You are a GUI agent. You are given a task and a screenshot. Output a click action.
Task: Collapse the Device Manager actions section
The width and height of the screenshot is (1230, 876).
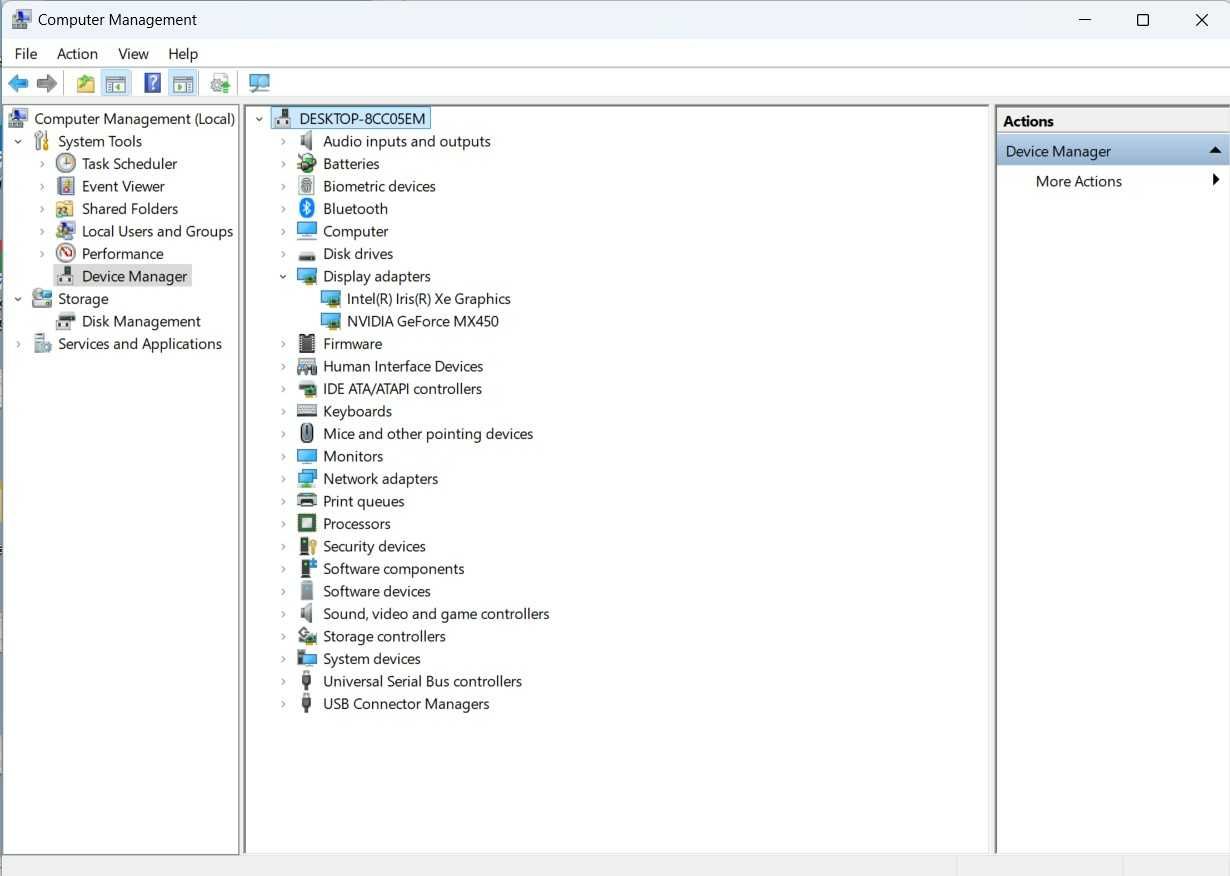1215,151
